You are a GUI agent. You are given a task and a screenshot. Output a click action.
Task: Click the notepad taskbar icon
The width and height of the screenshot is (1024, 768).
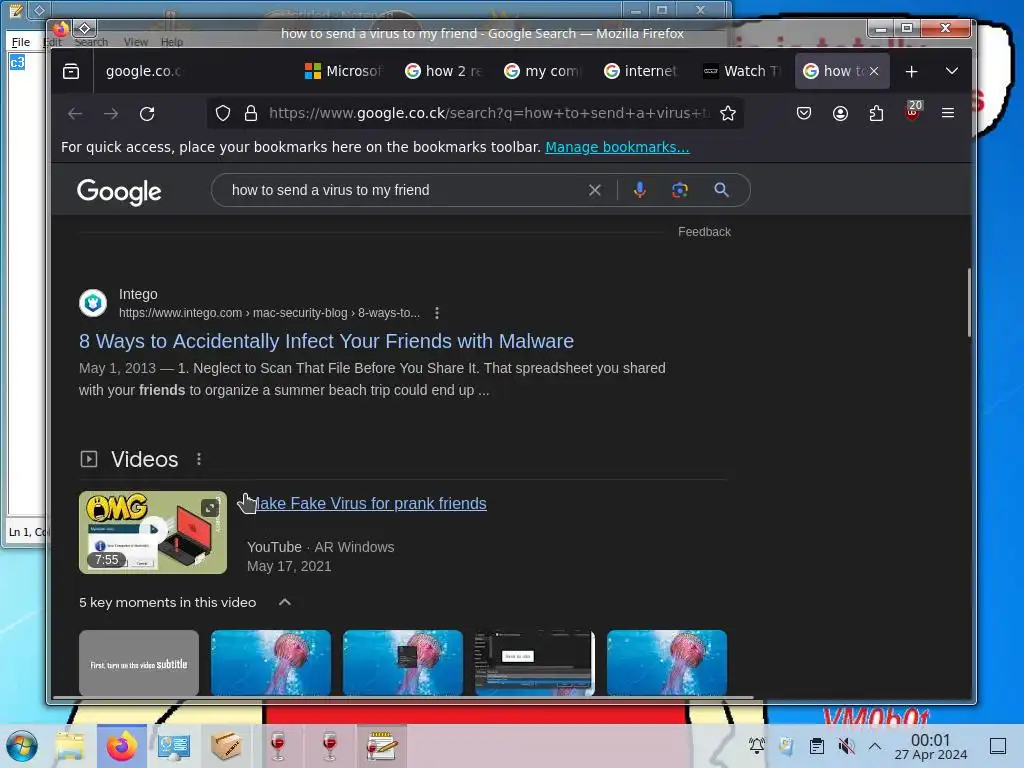pos(381,746)
